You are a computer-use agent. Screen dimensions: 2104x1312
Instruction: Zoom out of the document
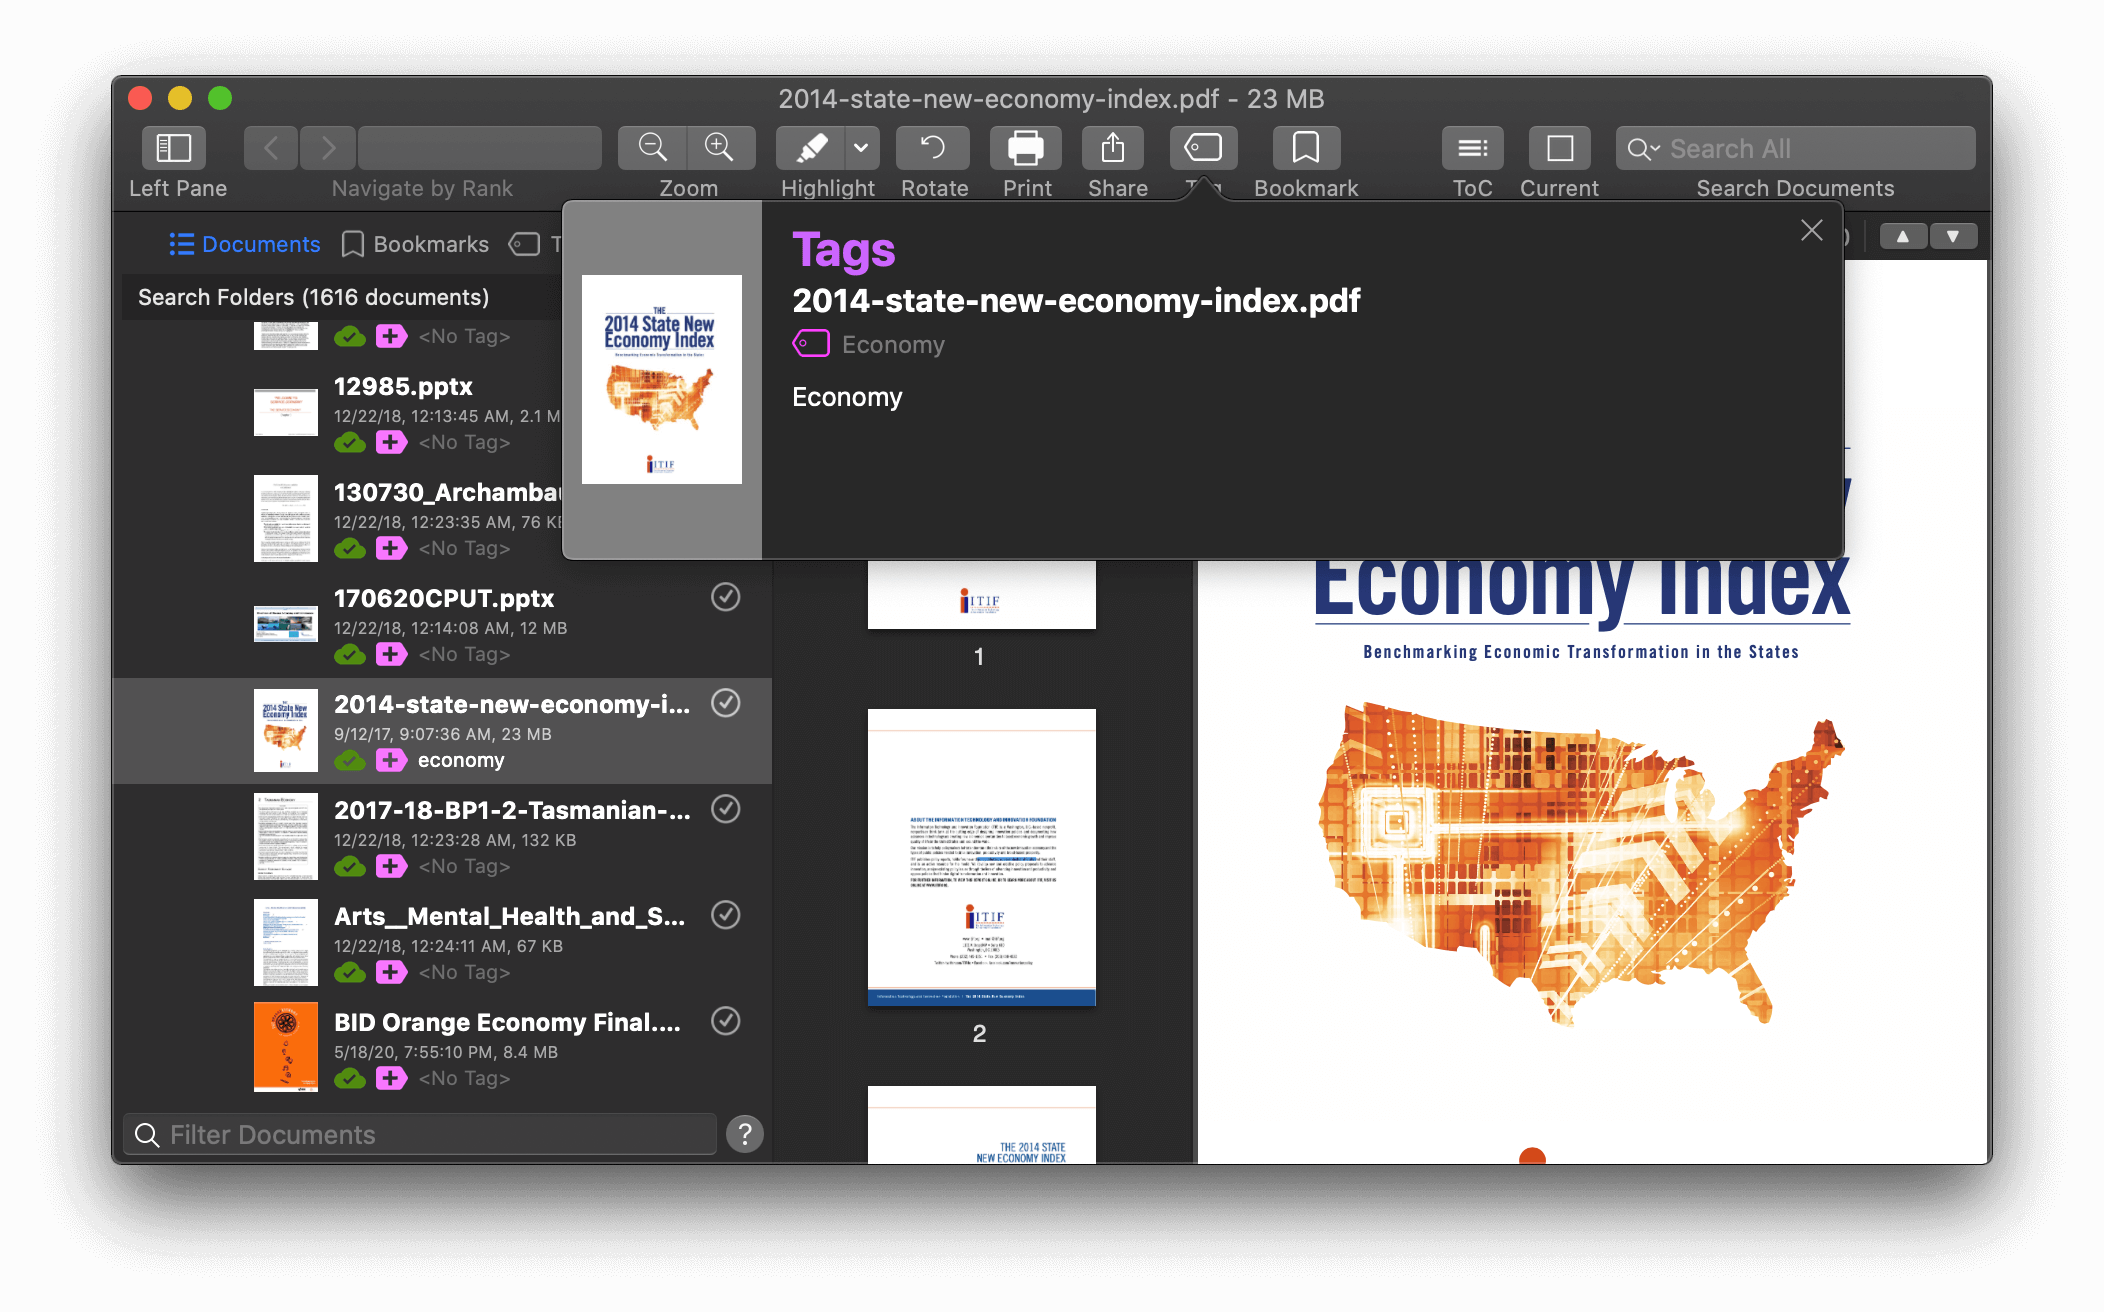[653, 148]
